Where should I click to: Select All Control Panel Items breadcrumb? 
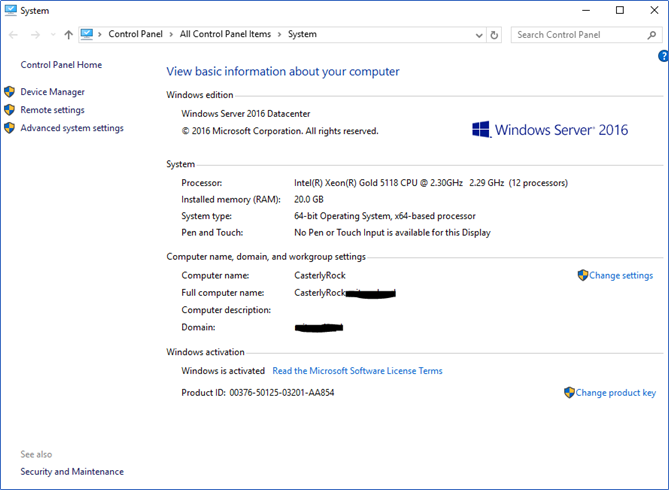pos(225,34)
